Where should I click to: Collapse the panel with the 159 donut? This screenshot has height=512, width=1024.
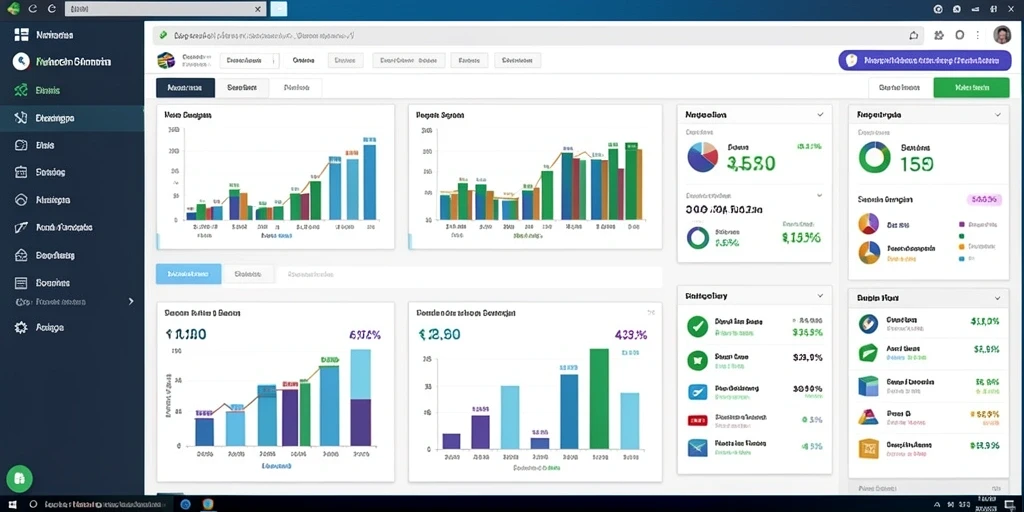997,114
